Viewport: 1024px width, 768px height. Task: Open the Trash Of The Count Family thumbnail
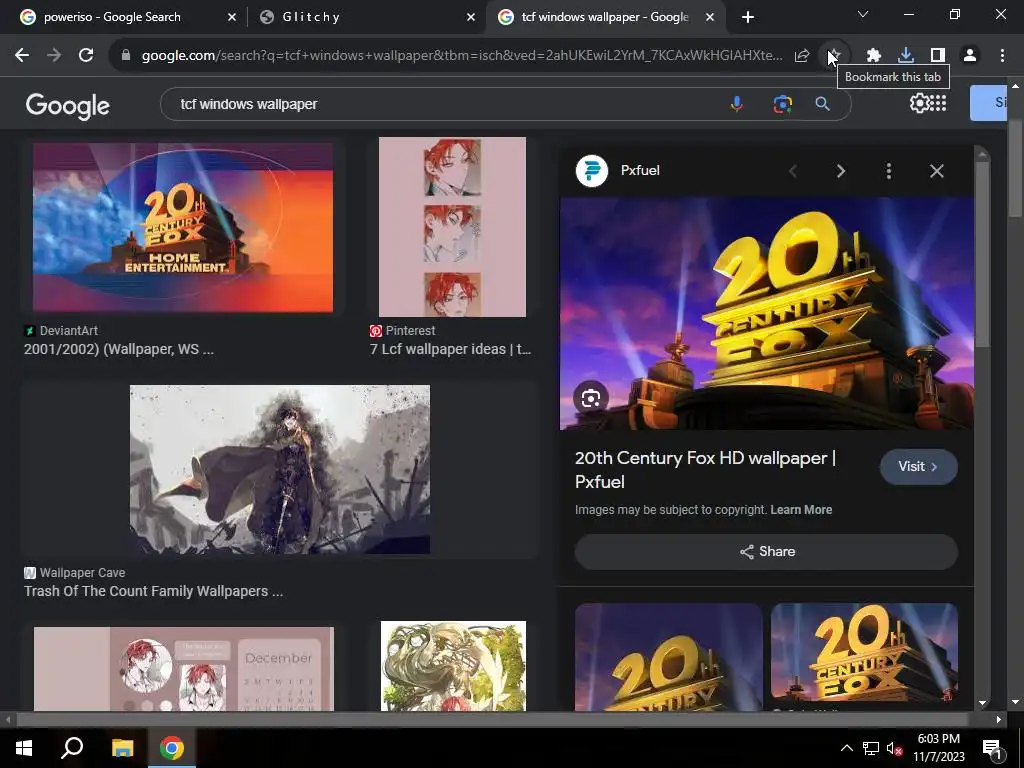click(280, 470)
